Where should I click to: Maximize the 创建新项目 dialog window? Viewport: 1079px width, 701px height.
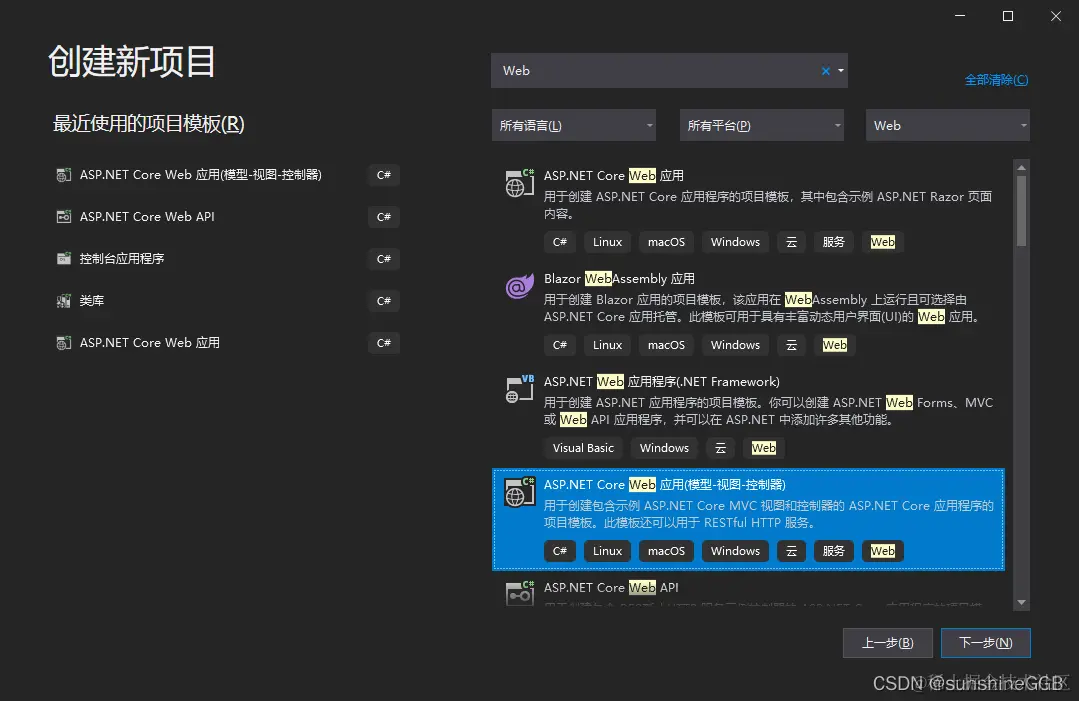click(x=1007, y=16)
